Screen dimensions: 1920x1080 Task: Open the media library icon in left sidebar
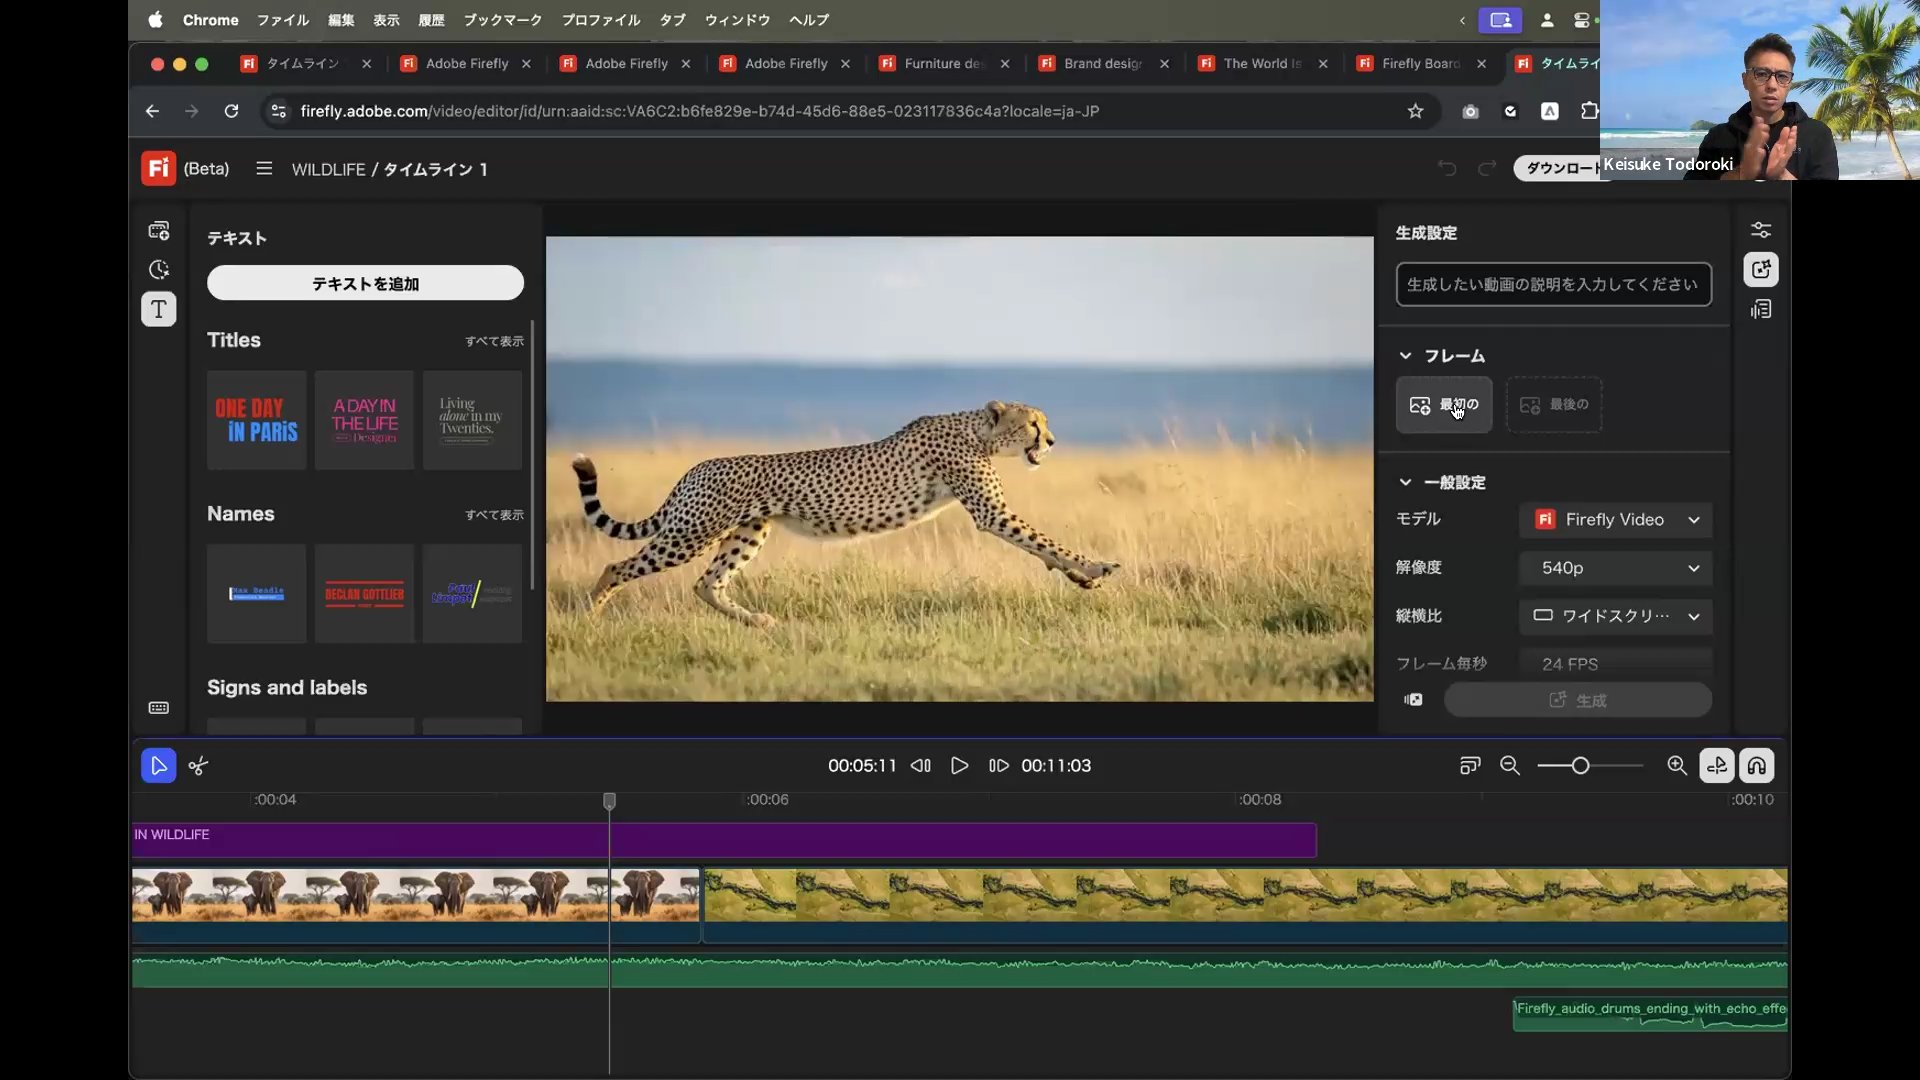(x=159, y=230)
